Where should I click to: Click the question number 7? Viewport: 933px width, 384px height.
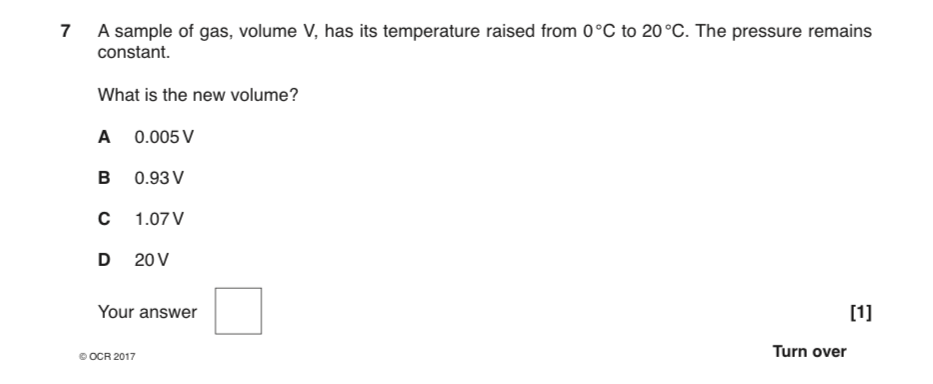[x=65, y=32]
